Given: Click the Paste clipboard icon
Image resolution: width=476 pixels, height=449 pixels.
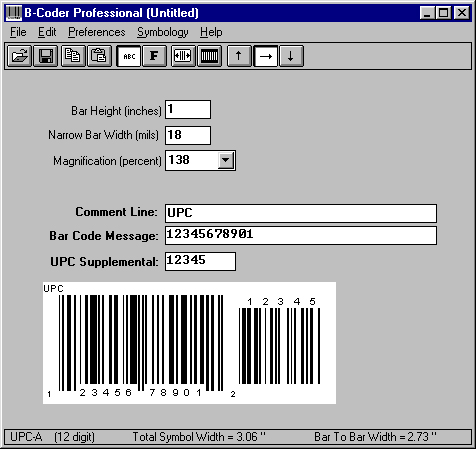Looking at the screenshot, I should (x=99, y=56).
